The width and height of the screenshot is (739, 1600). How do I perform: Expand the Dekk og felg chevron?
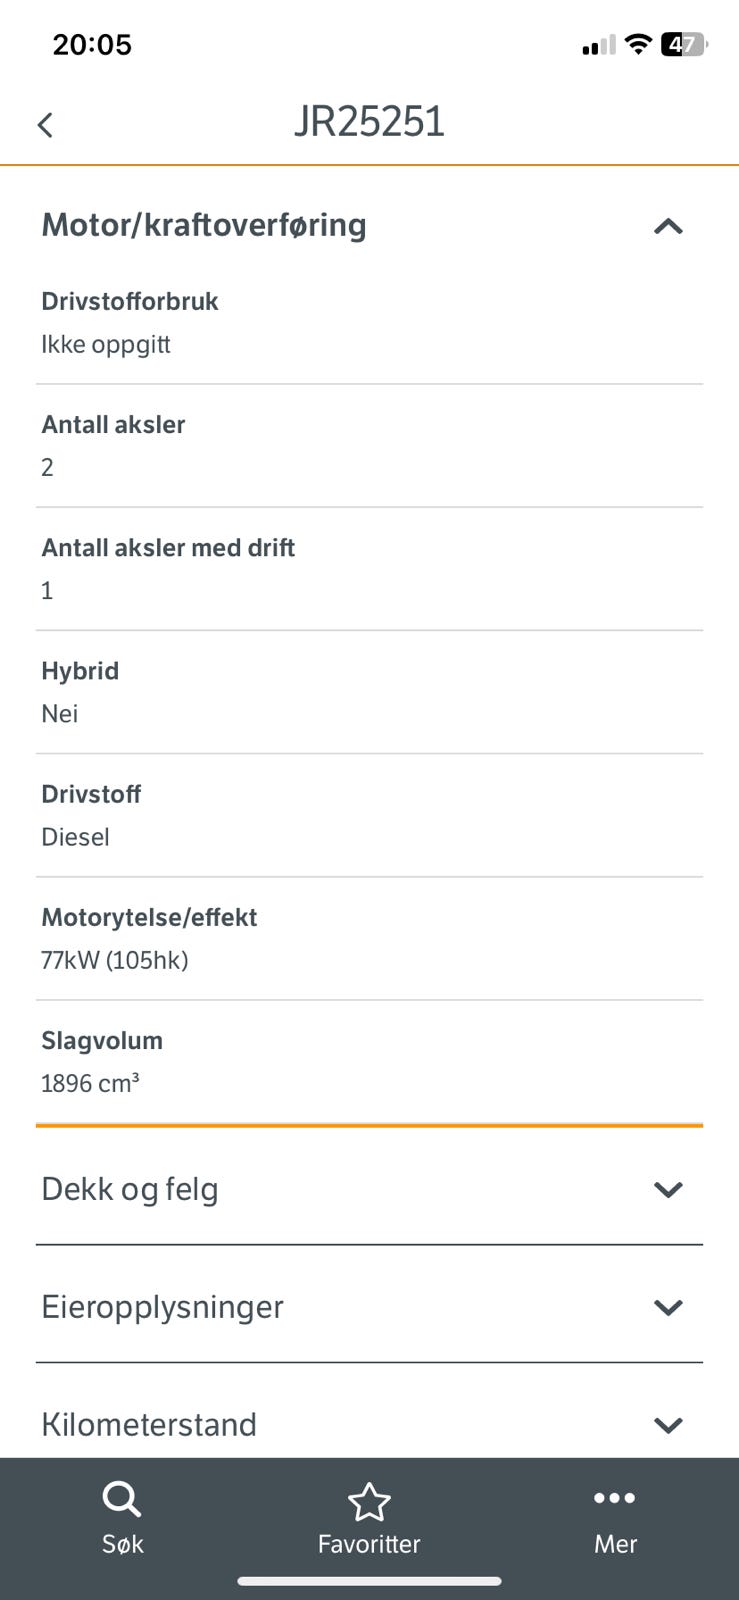(x=668, y=1190)
